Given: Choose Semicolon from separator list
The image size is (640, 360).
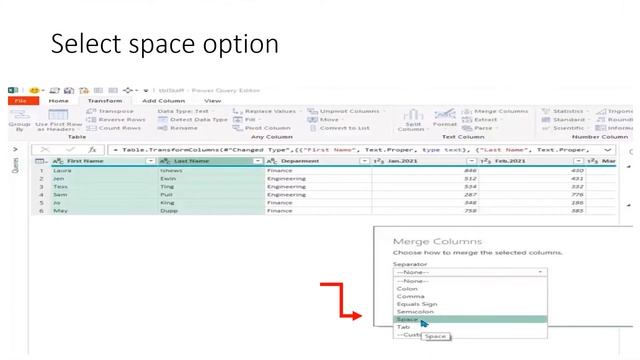Looking at the screenshot, I should pyautogui.click(x=470, y=312).
